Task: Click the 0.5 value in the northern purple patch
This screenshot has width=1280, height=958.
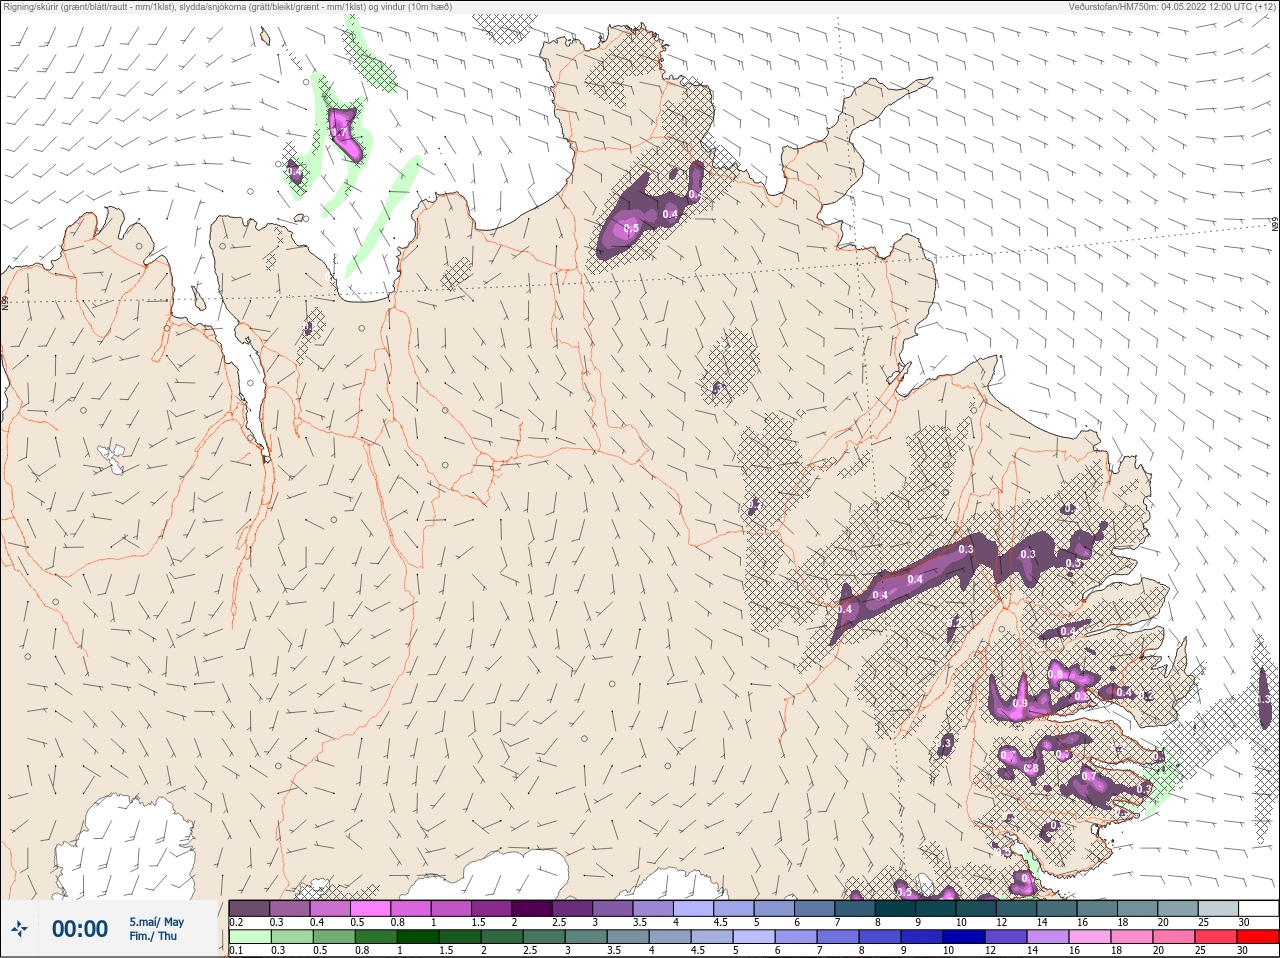Action: click(x=631, y=228)
